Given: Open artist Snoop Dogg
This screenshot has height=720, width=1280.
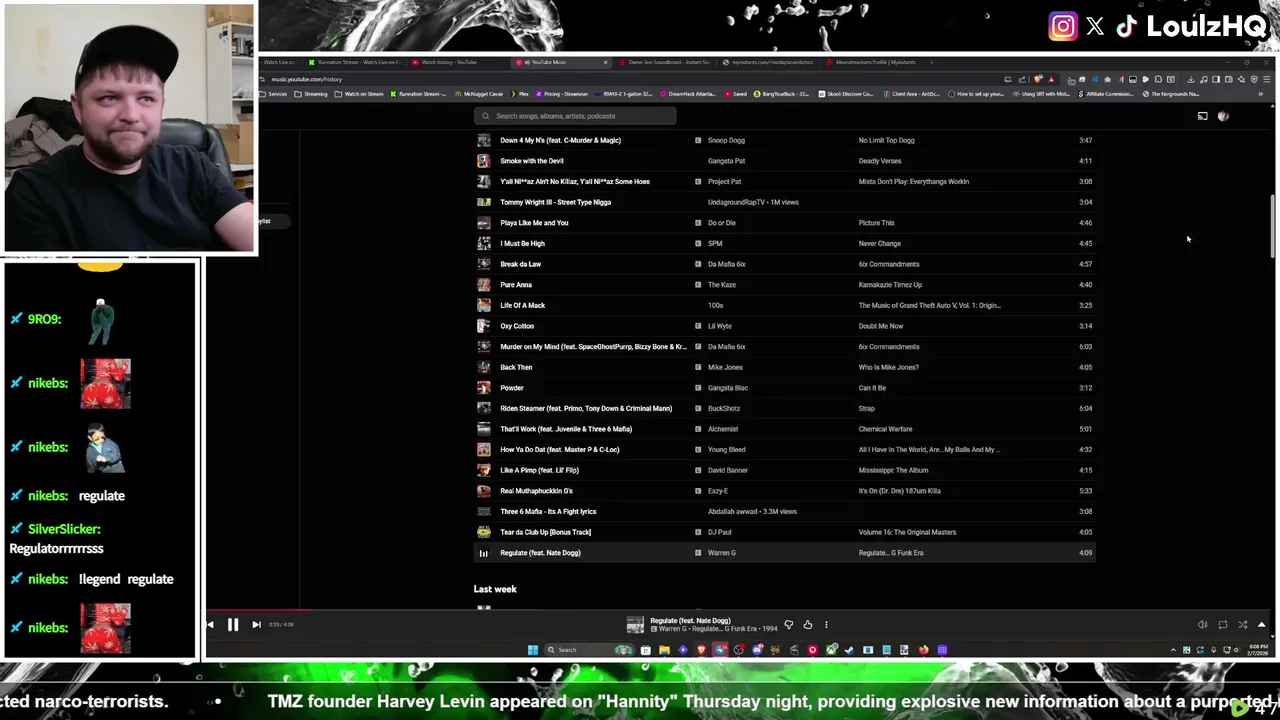Looking at the screenshot, I should click(x=726, y=140).
